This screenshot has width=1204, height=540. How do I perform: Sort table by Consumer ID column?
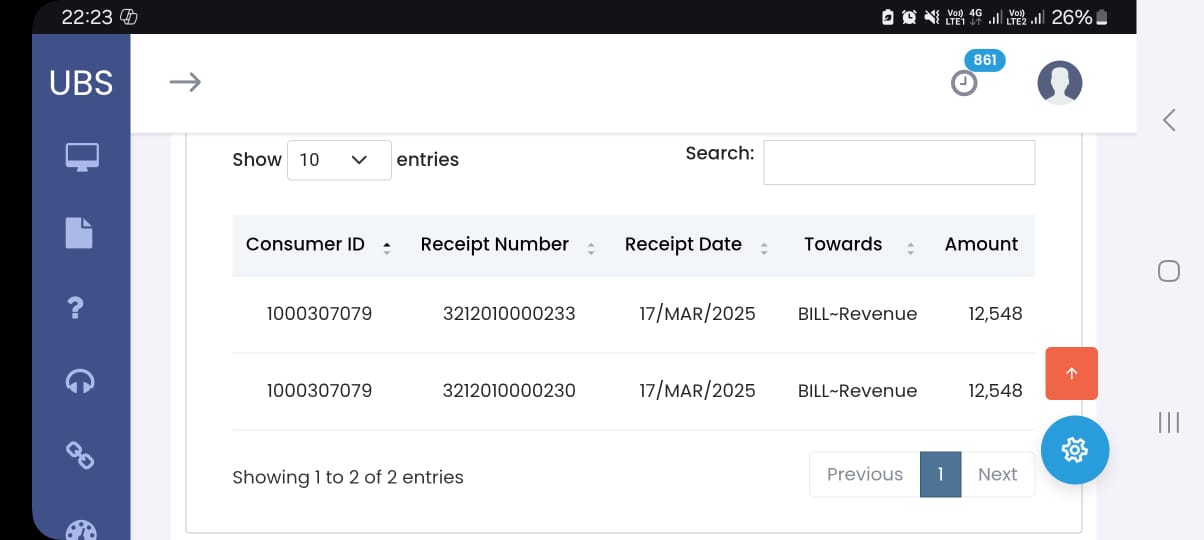click(319, 245)
